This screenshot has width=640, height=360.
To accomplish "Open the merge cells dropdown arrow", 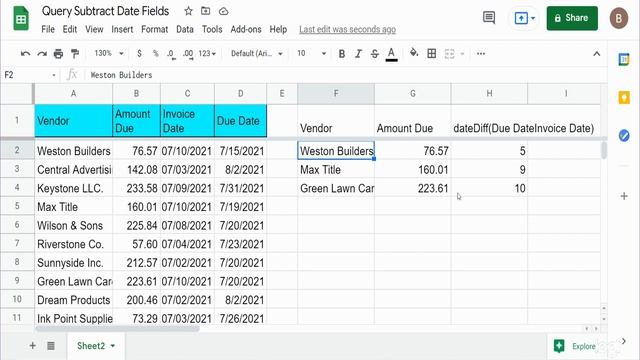I will [x=462, y=53].
